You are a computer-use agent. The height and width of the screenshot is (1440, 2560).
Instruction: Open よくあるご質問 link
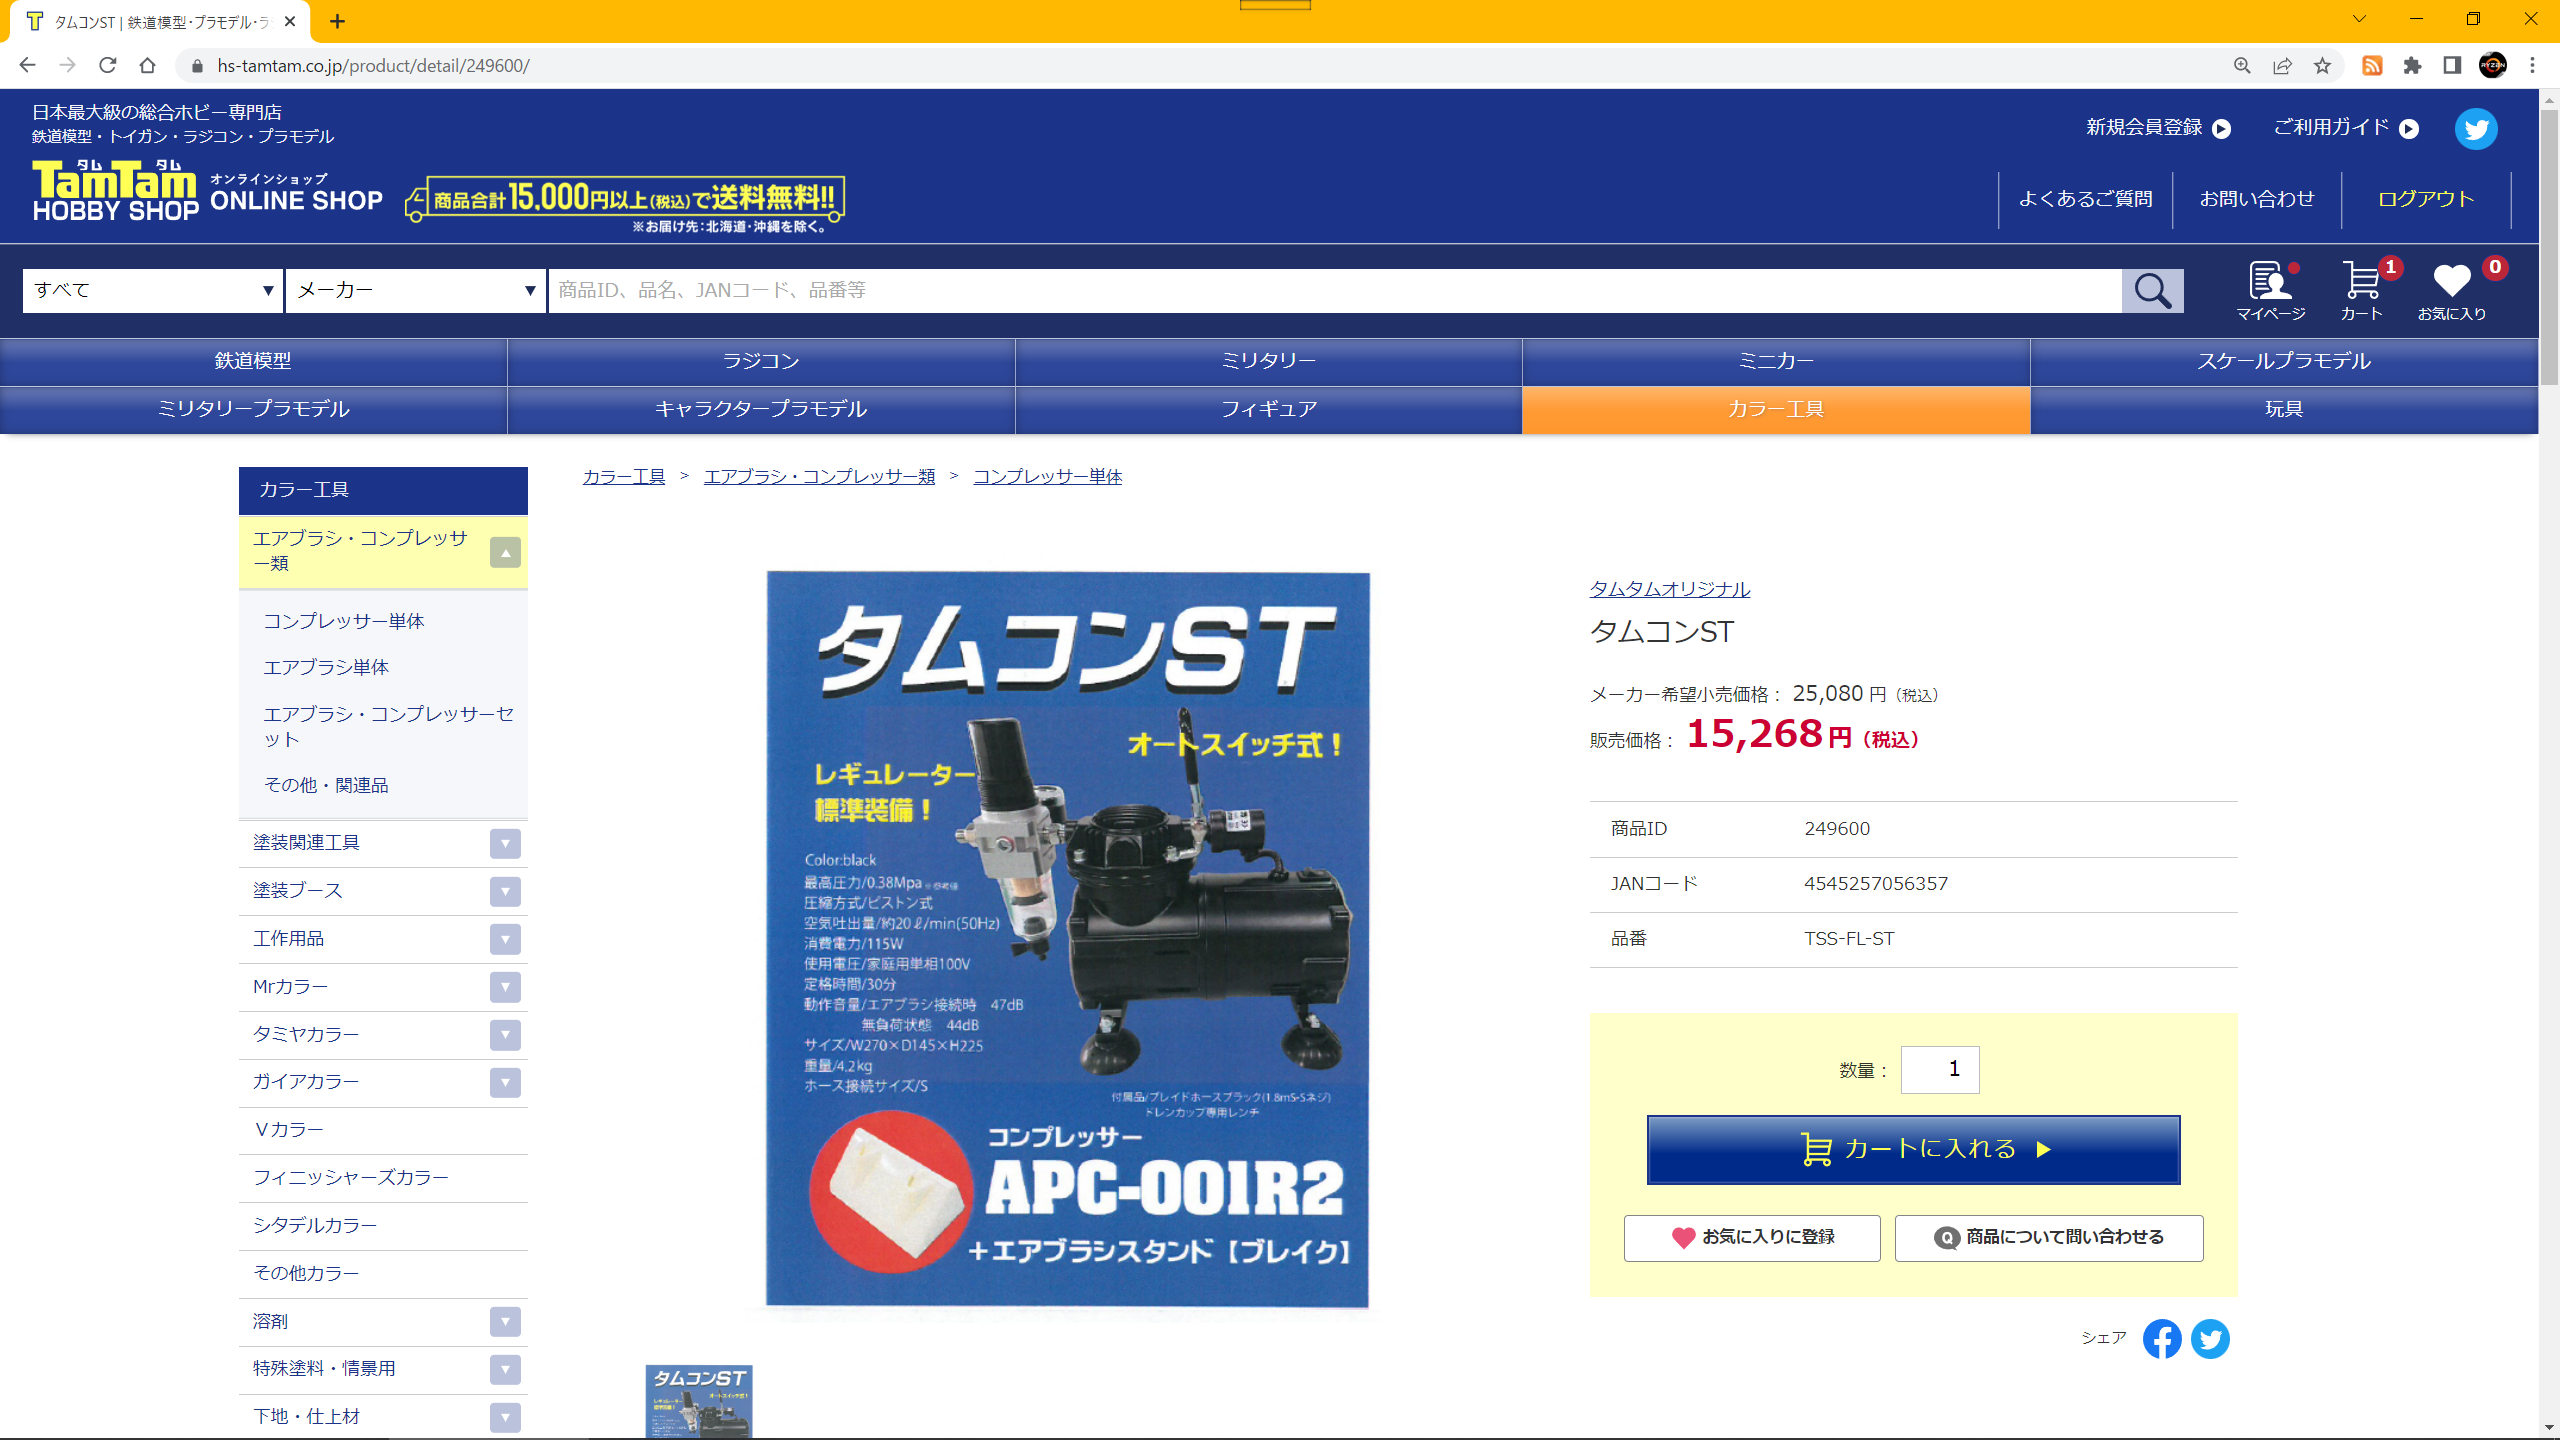tap(2085, 199)
